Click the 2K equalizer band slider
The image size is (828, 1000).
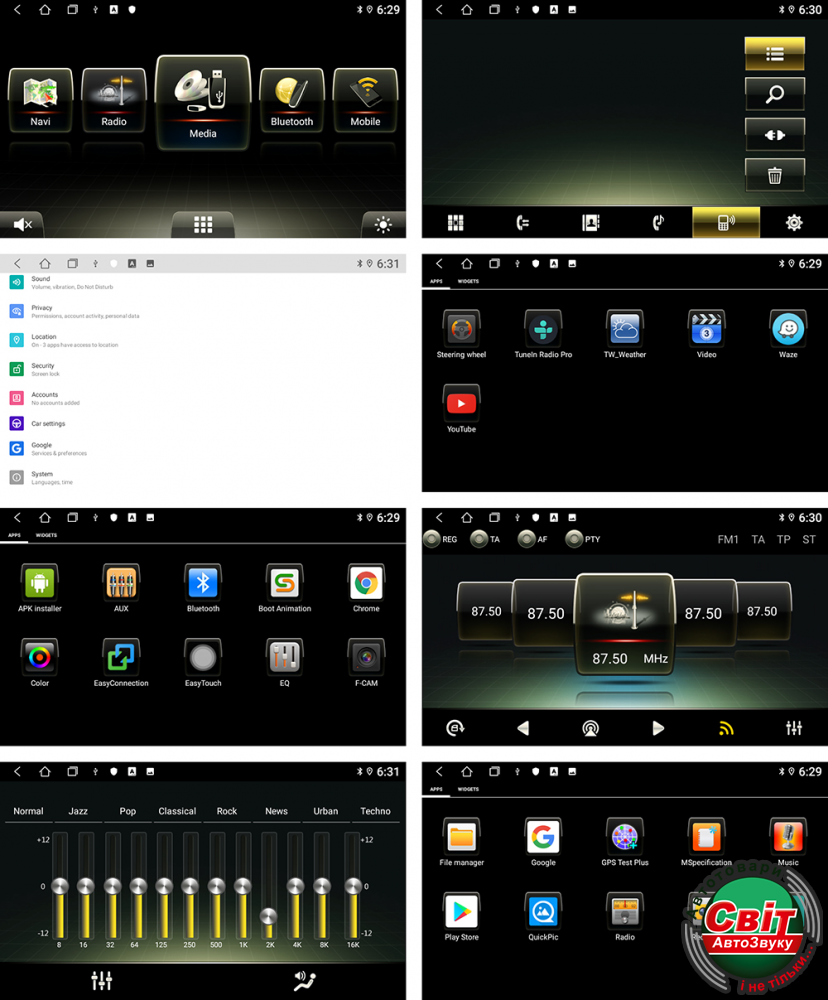268,916
